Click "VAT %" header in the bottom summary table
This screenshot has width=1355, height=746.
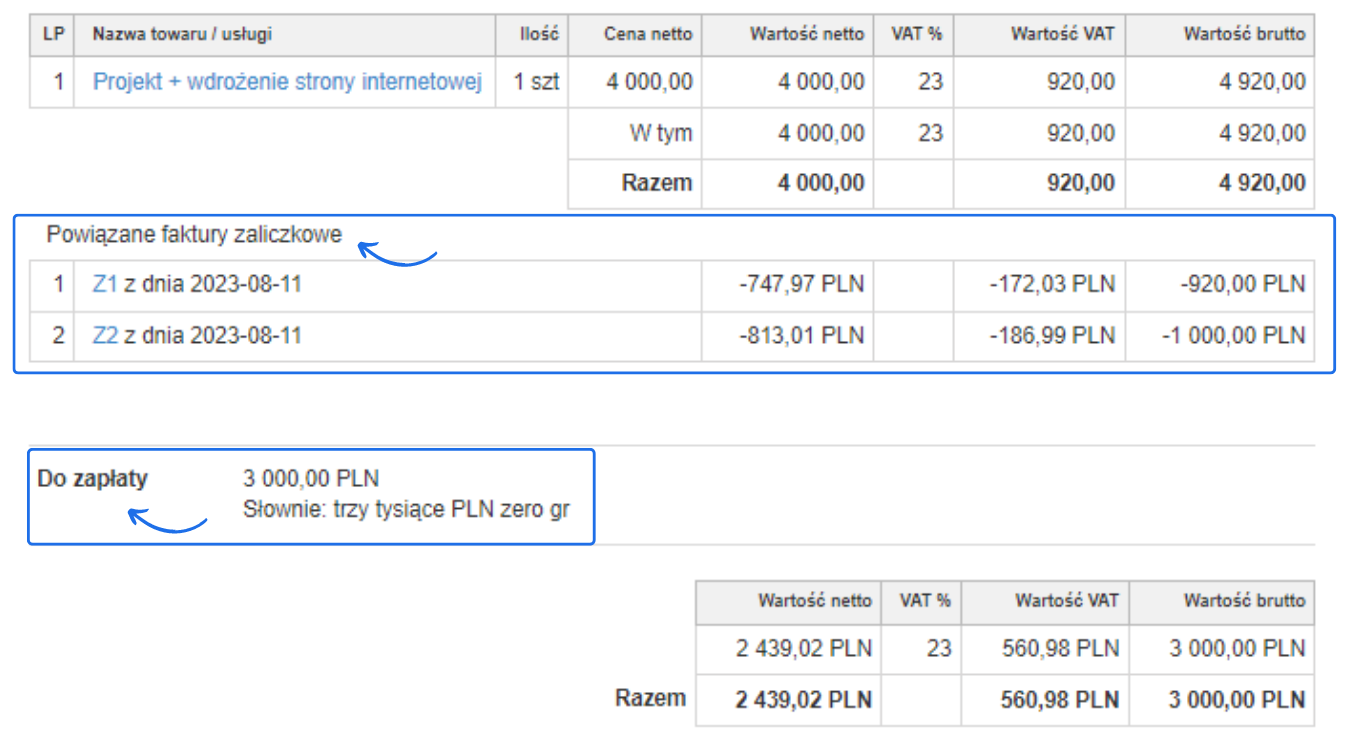pyautogui.click(x=924, y=601)
